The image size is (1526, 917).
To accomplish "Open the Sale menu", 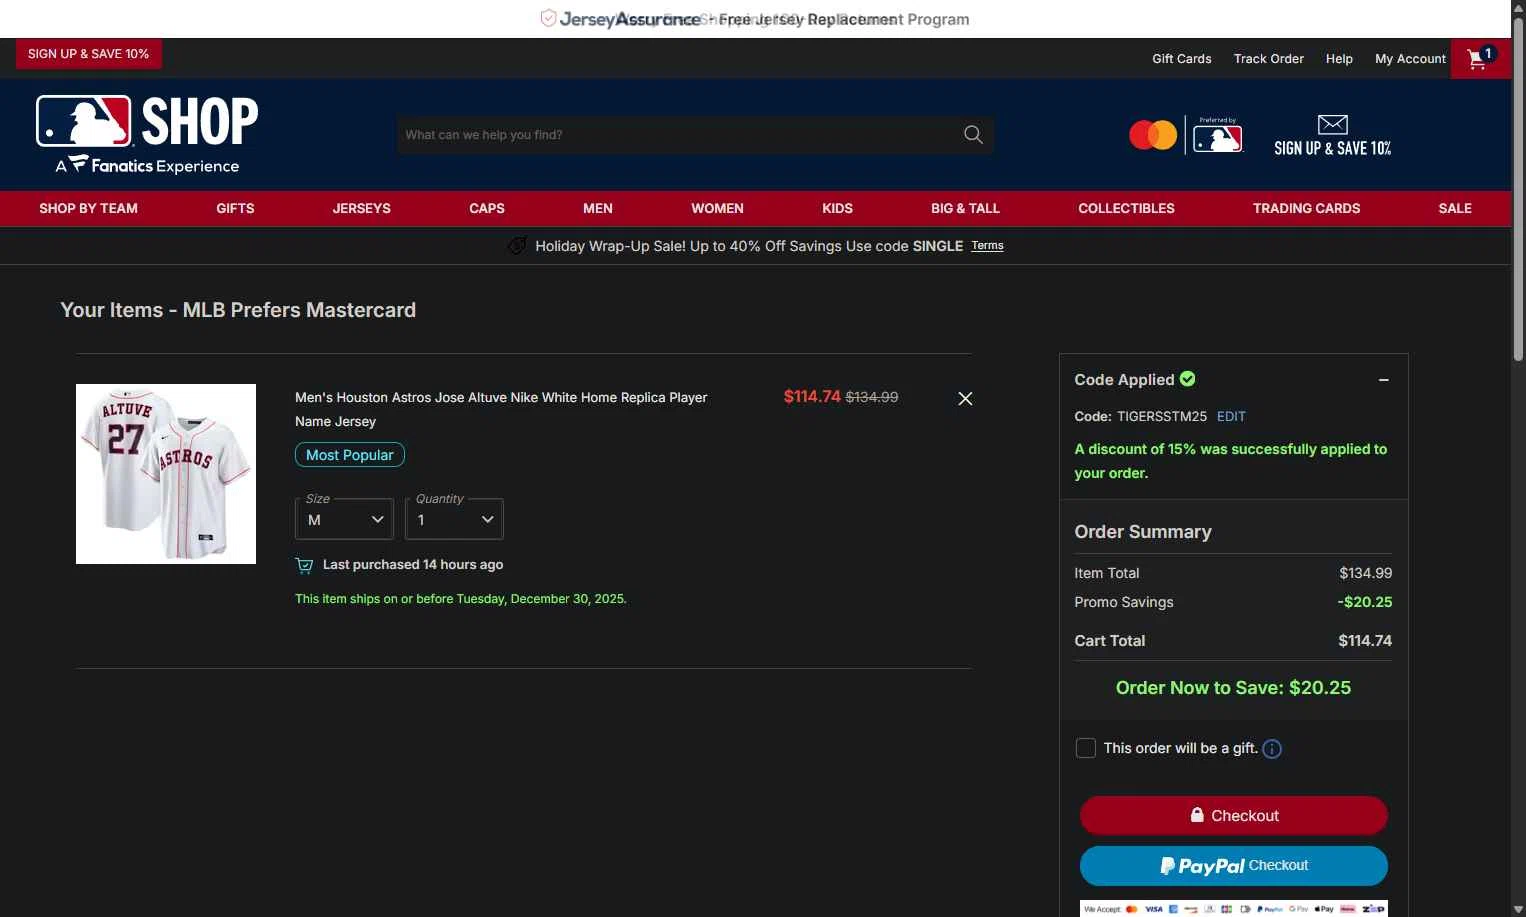I will click(1455, 208).
